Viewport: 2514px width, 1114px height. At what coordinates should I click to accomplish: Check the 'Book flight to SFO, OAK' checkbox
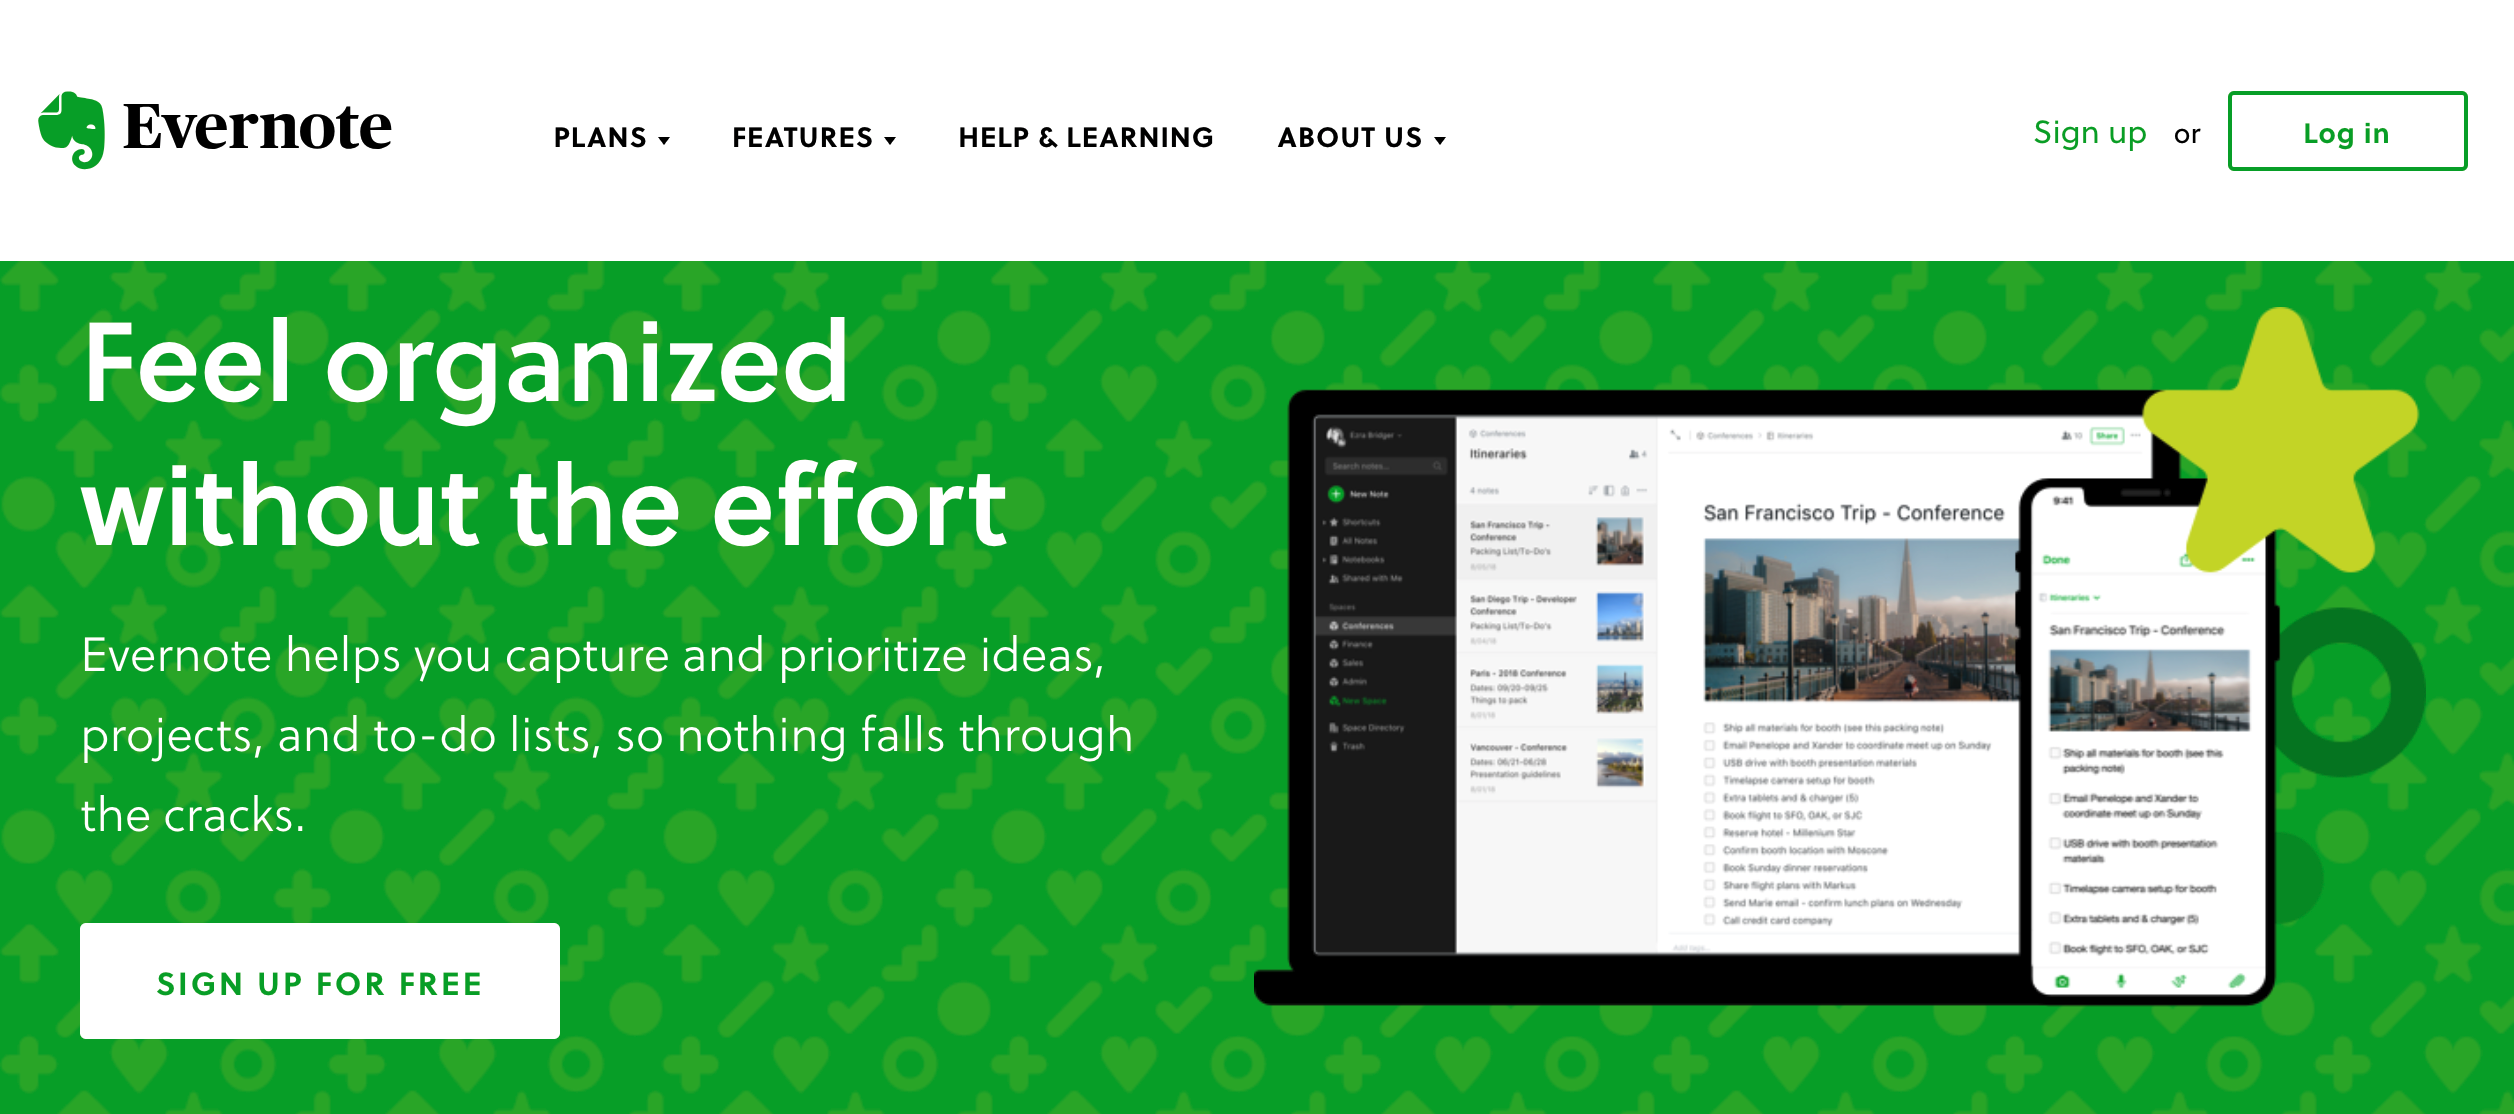coord(1711,817)
